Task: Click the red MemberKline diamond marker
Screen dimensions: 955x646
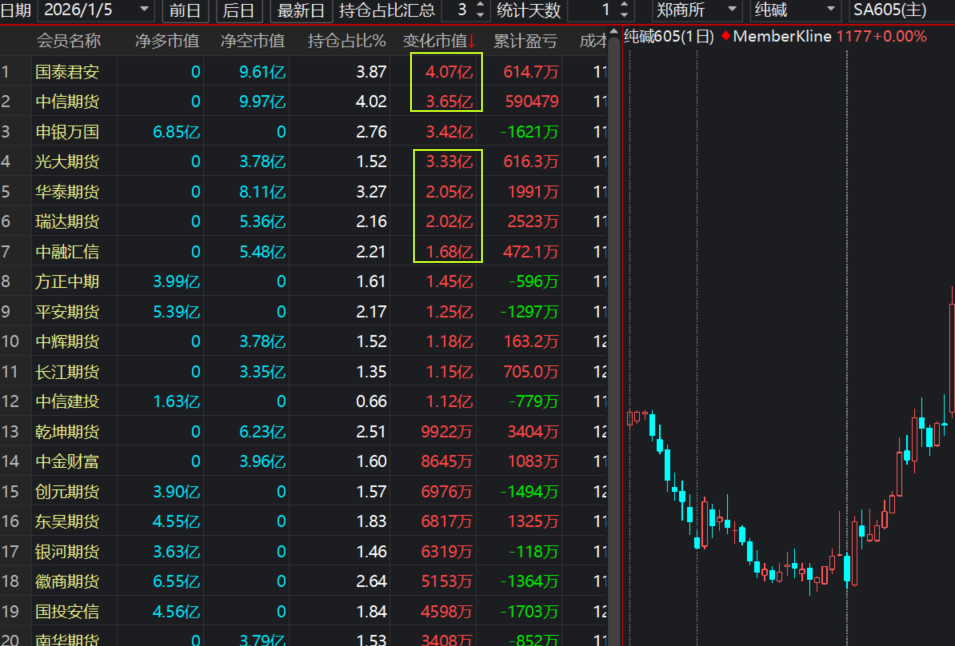Action: (x=725, y=36)
